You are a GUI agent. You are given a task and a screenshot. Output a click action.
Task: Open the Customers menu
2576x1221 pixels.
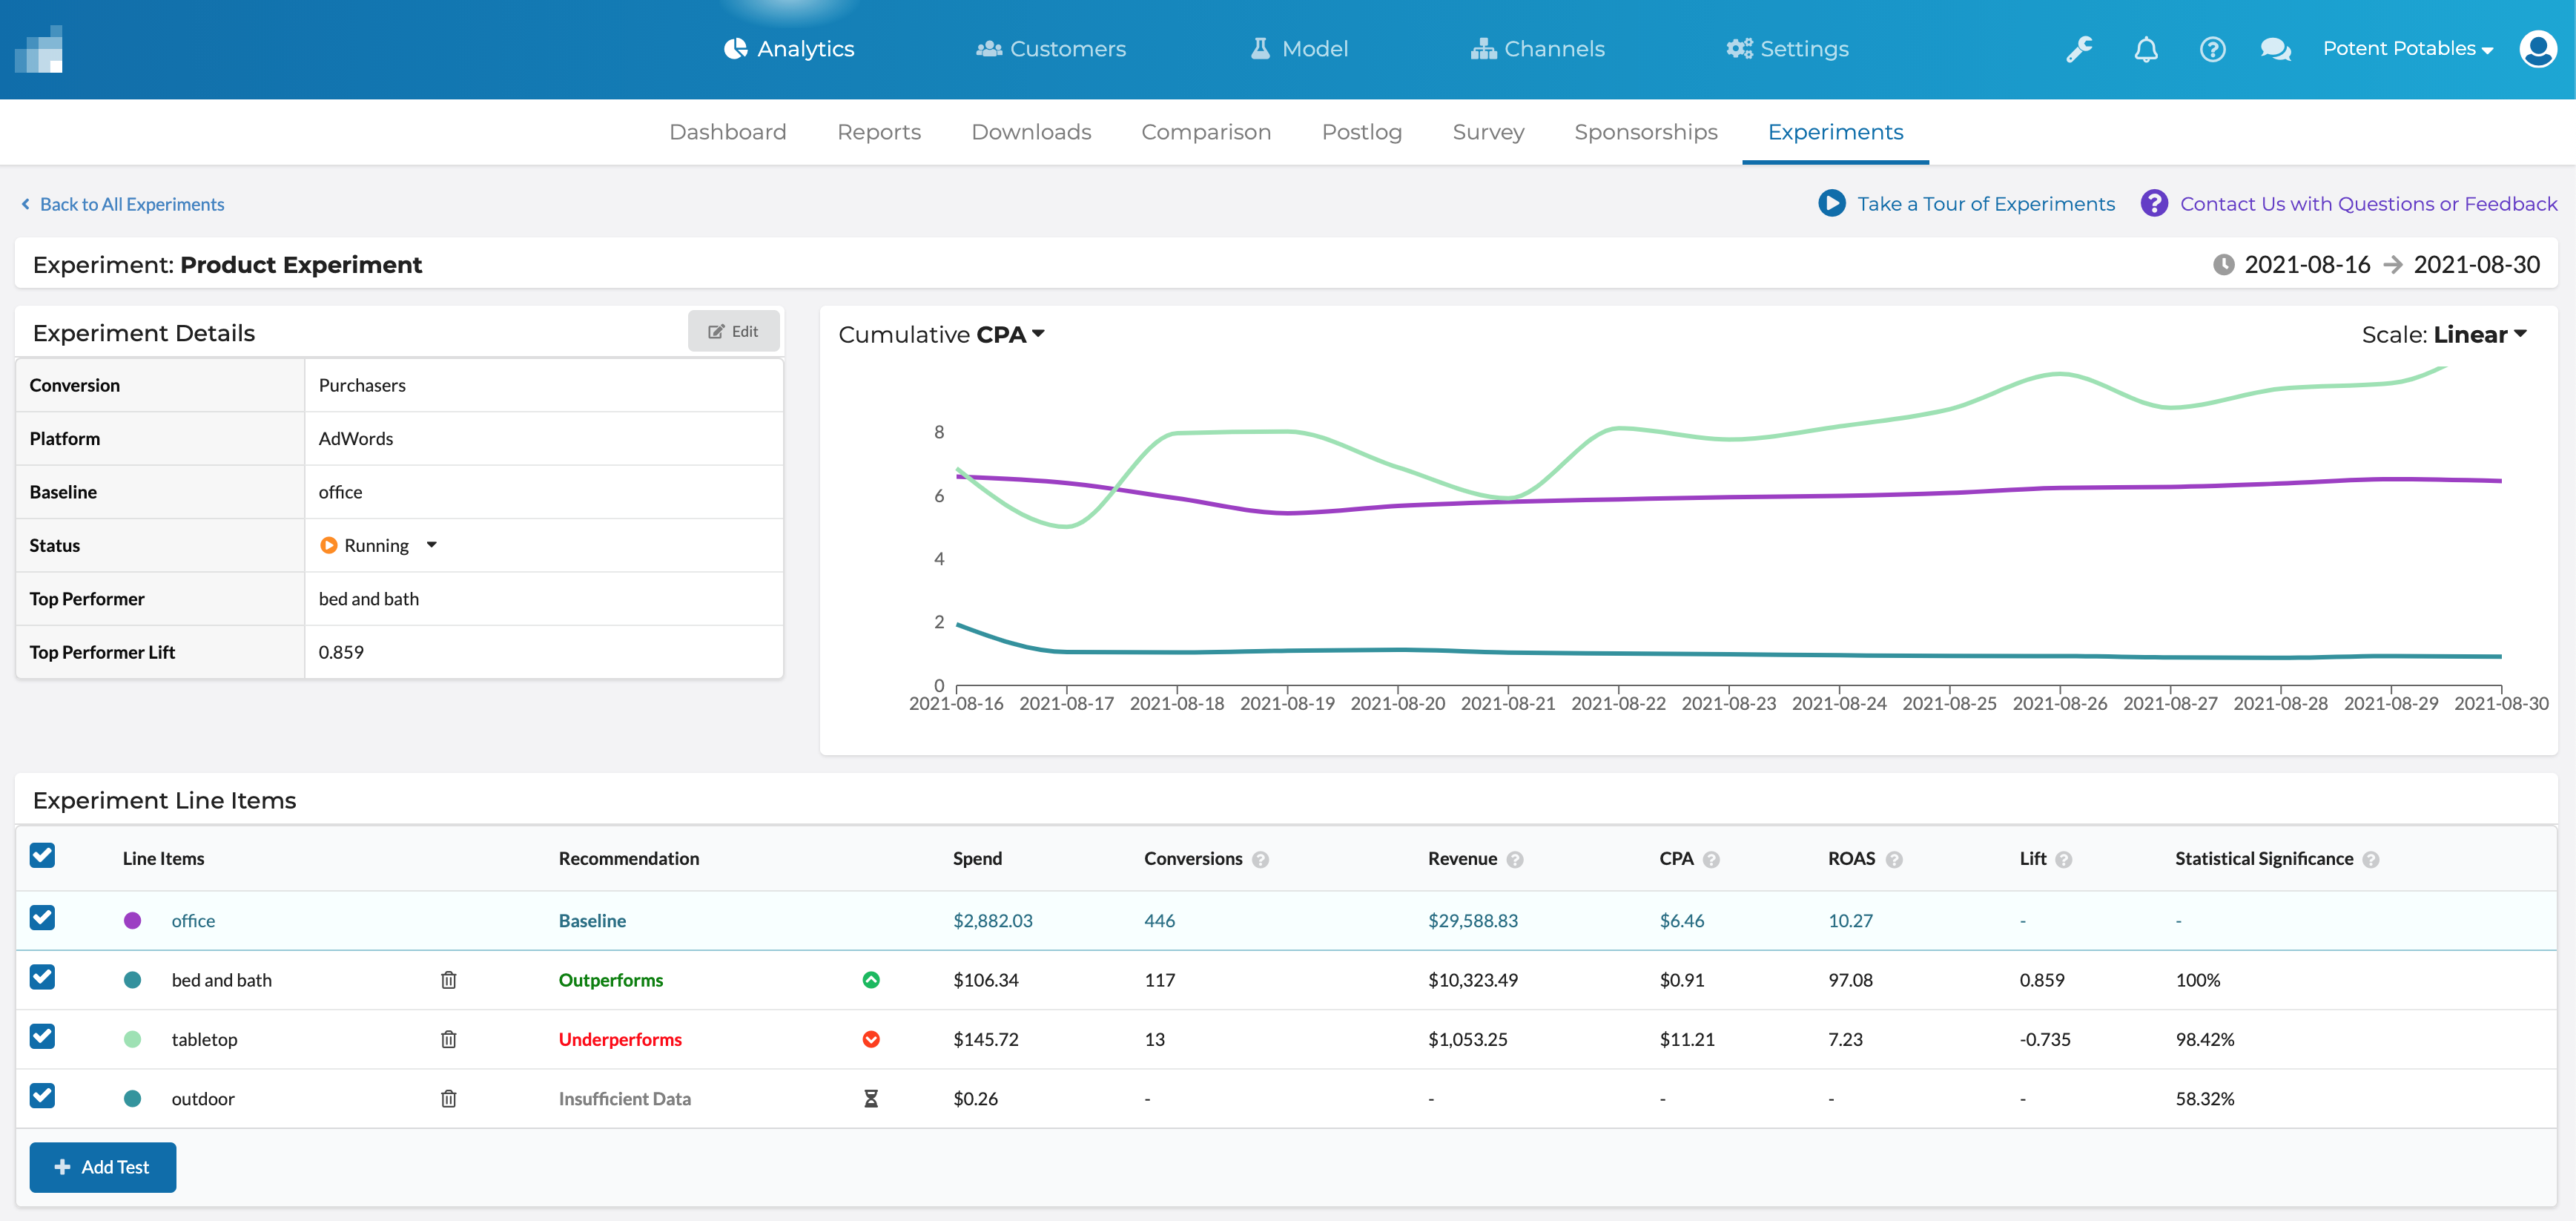click(1050, 49)
